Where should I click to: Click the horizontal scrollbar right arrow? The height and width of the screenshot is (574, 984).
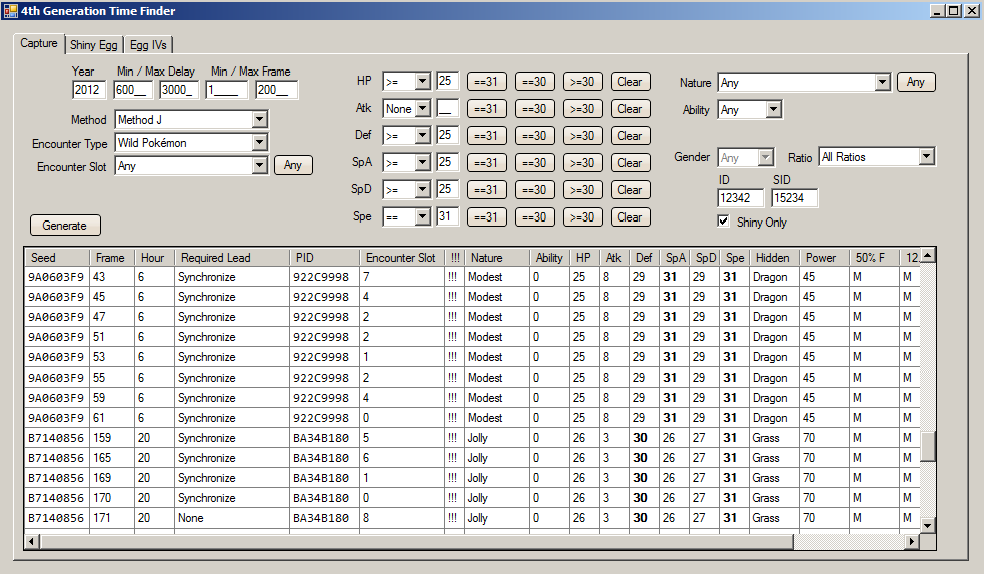(x=912, y=541)
